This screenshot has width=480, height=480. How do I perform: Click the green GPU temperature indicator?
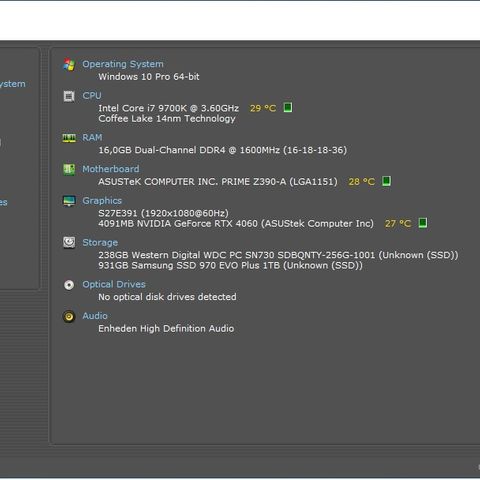tap(423, 223)
